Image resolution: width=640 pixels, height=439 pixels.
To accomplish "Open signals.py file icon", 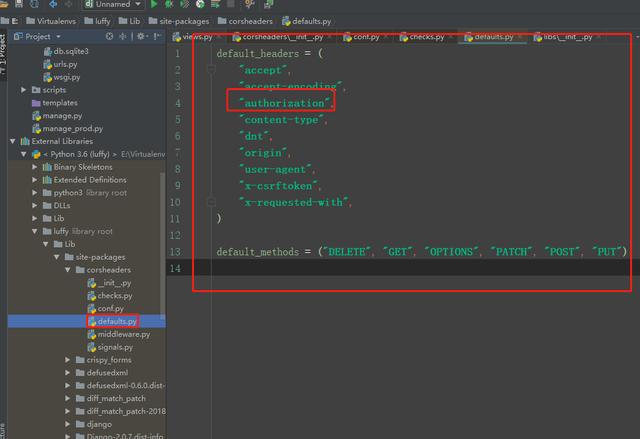I will [x=91, y=347].
